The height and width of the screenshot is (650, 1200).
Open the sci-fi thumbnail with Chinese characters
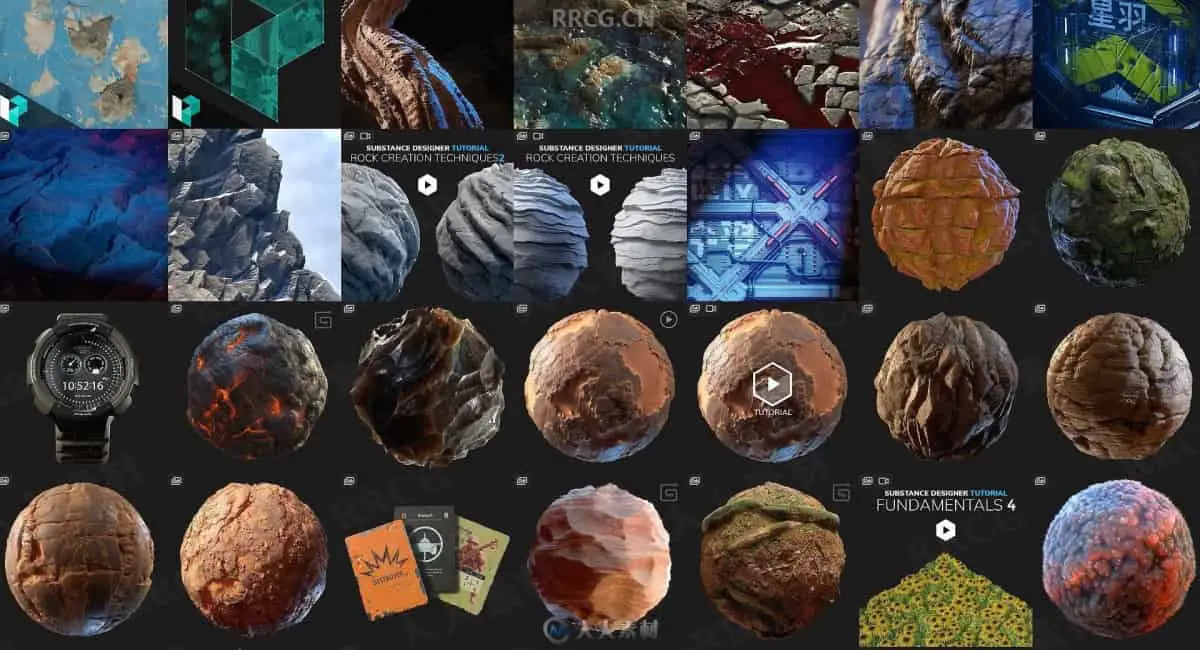1117,64
